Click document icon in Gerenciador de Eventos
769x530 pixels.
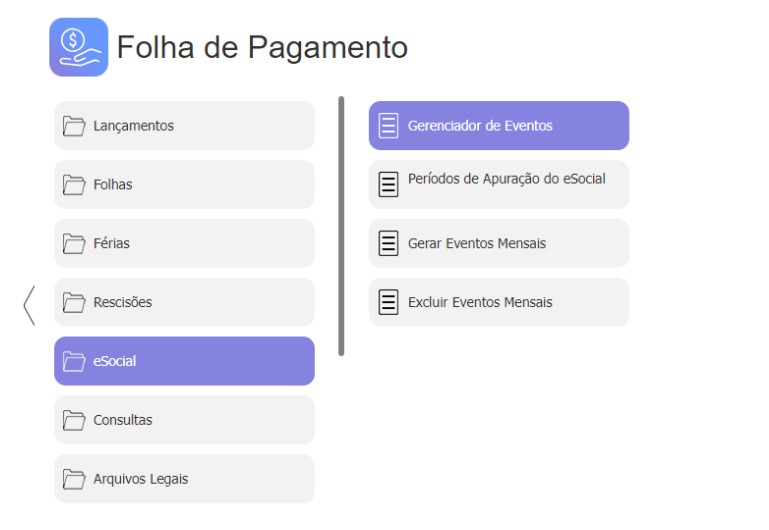[388, 126]
